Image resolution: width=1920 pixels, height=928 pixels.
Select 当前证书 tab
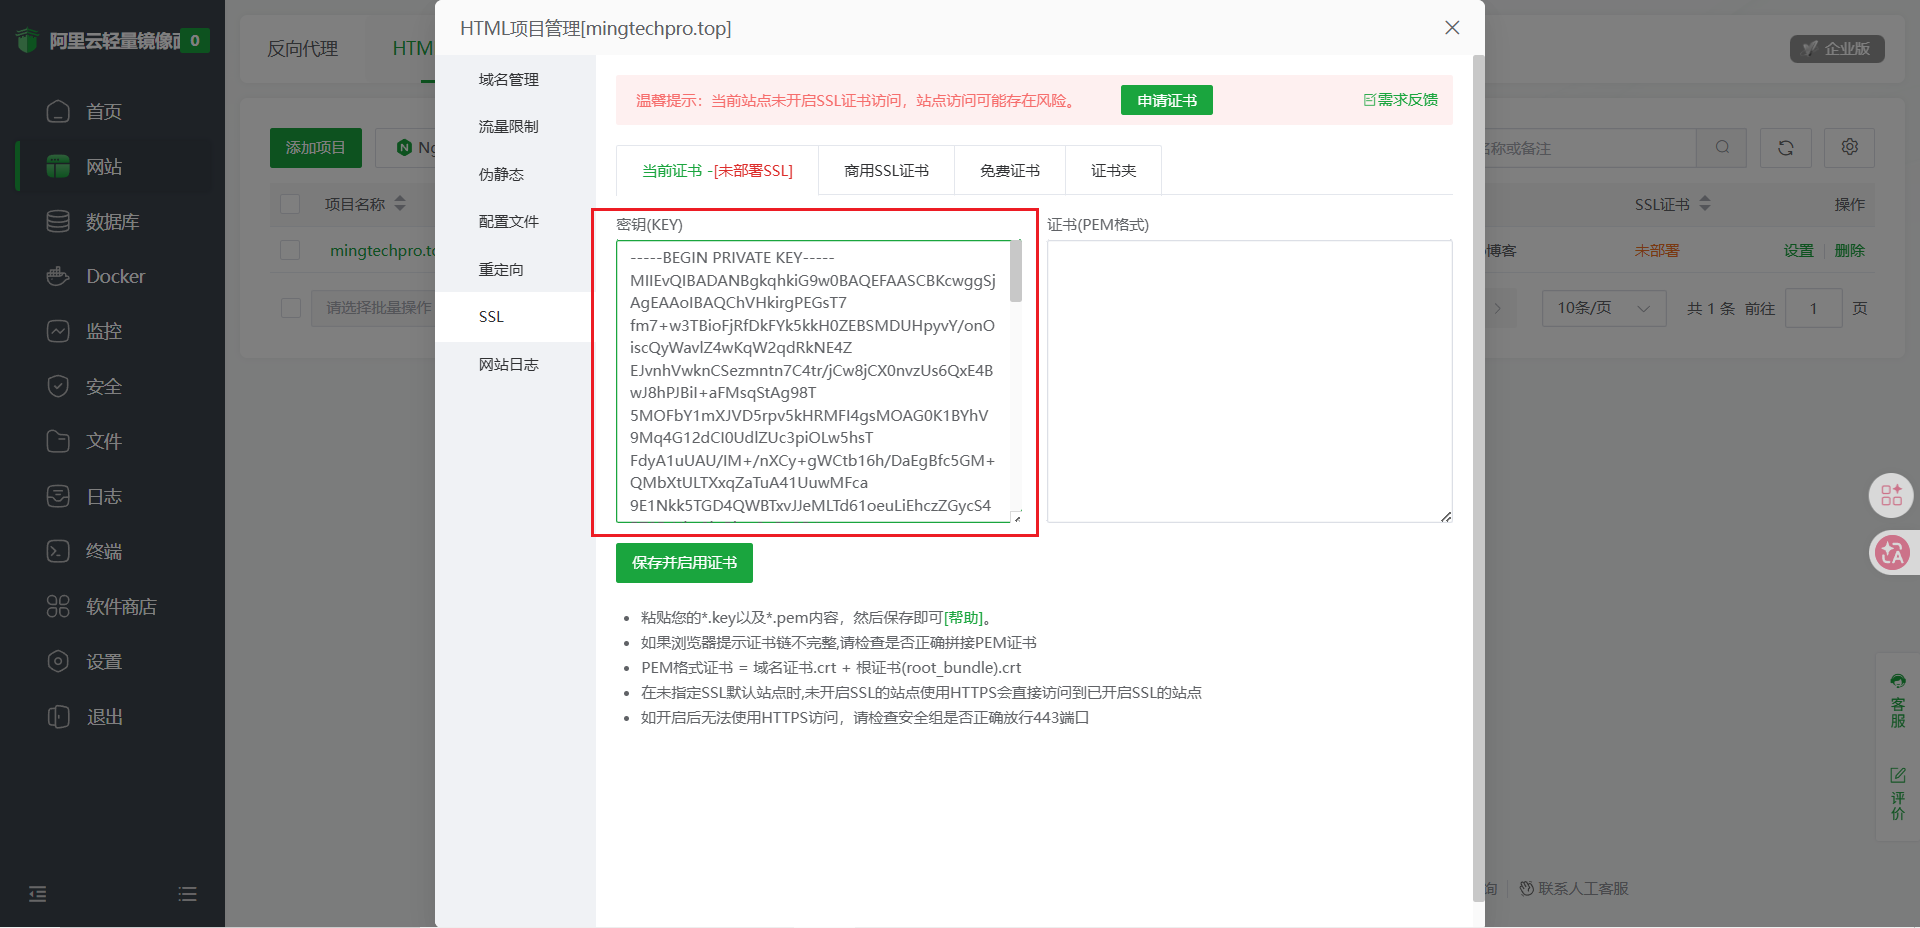(717, 171)
